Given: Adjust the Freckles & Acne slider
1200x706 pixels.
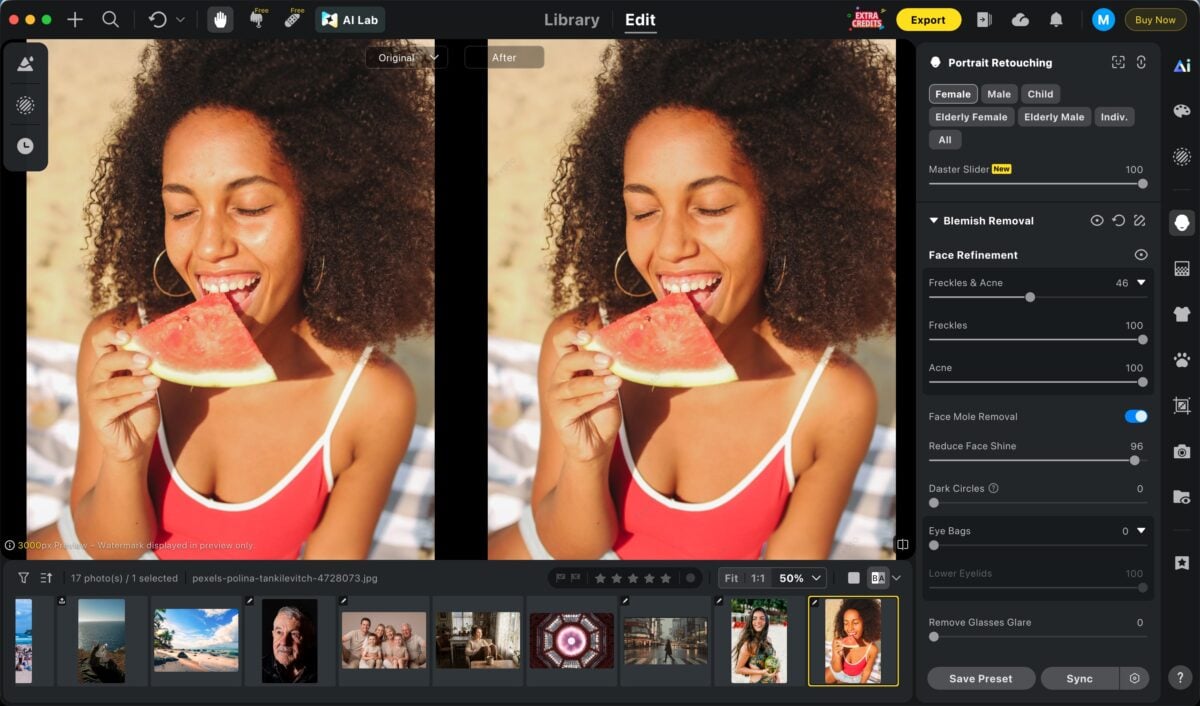Looking at the screenshot, I should point(1030,297).
